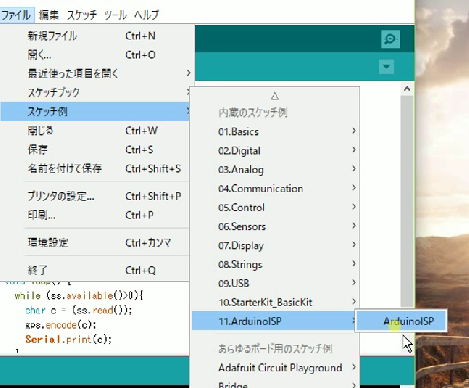Click the while (ss.available()>0){ code line
469x388 pixels.
(x=79, y=296)
